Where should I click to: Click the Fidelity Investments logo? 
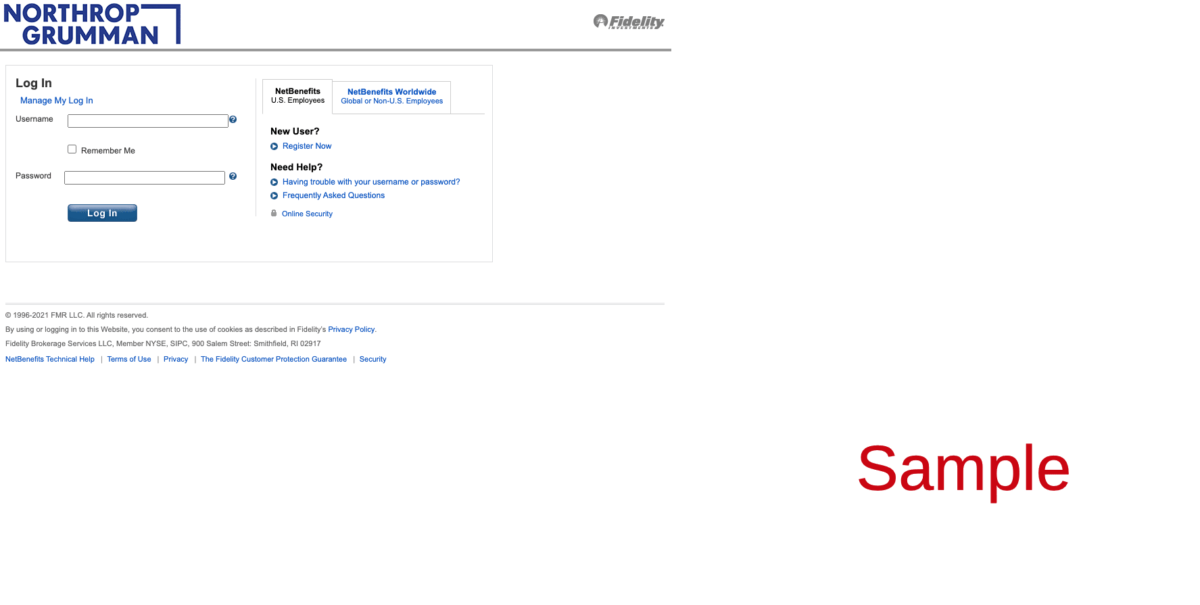coord(629,21)
